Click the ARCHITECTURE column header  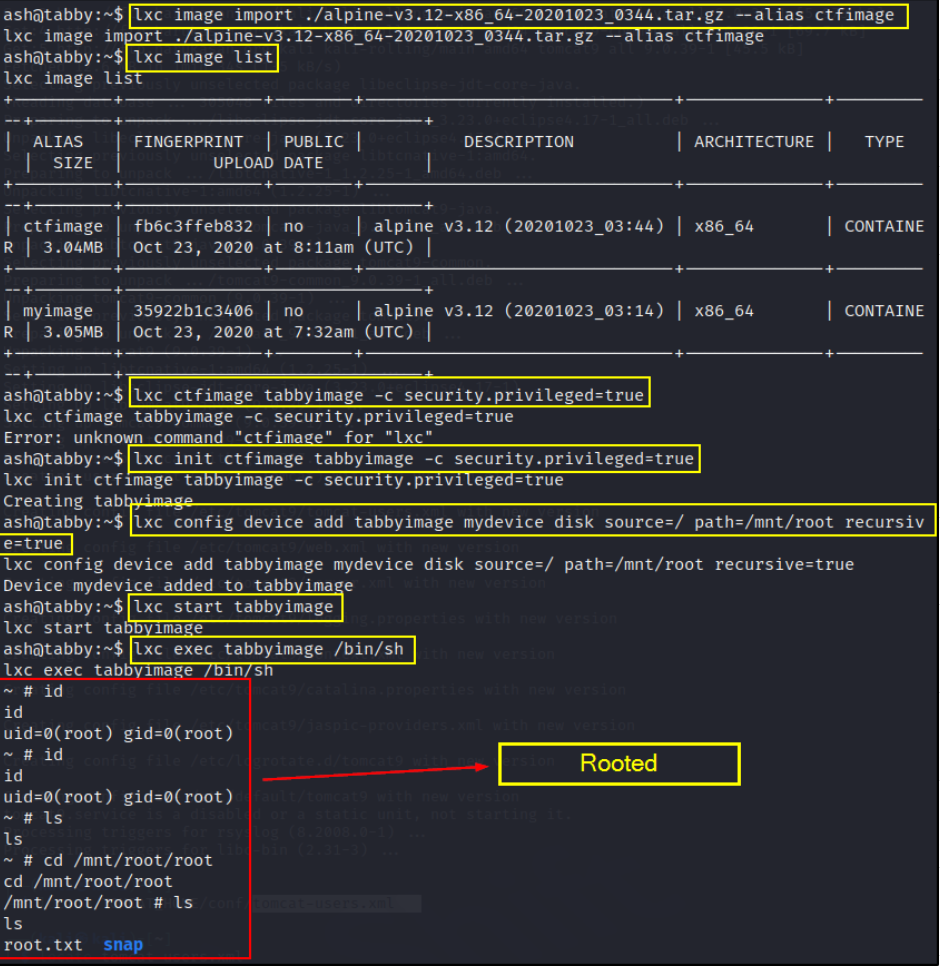754,142
